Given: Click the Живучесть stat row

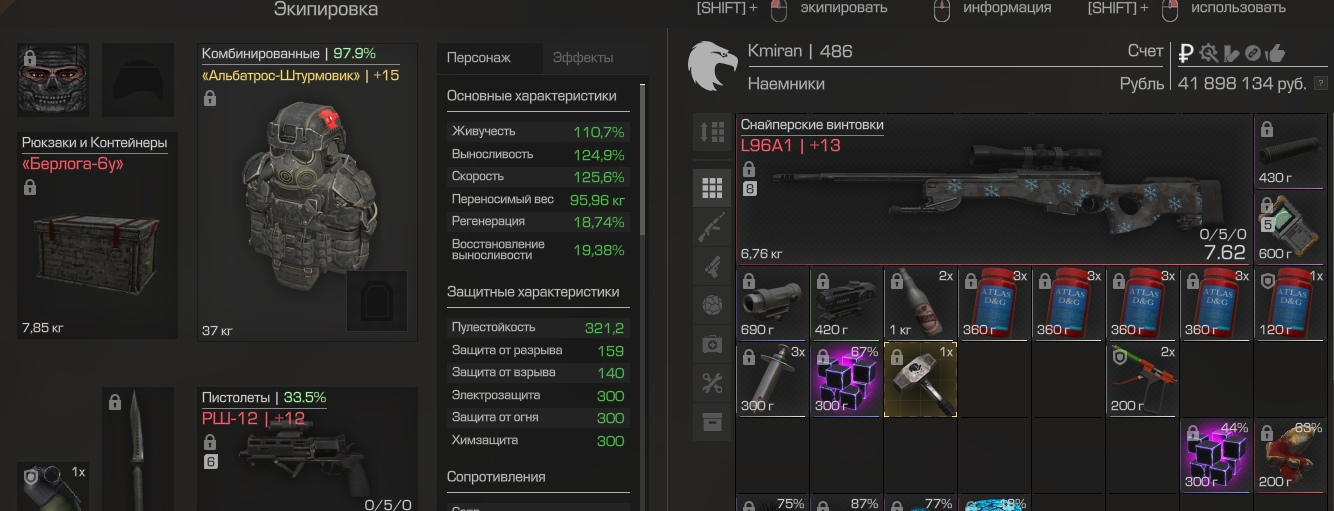Looking at the screenshot, I should pos(539,131).
